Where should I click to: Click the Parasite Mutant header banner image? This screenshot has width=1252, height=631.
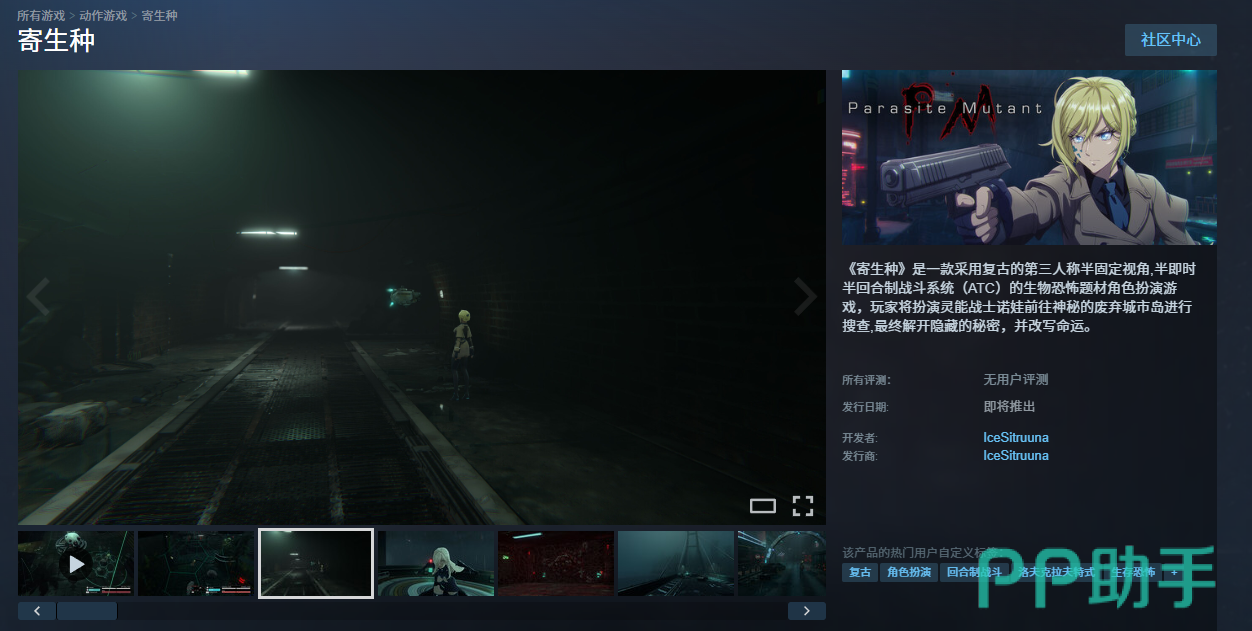[1029, 158]
